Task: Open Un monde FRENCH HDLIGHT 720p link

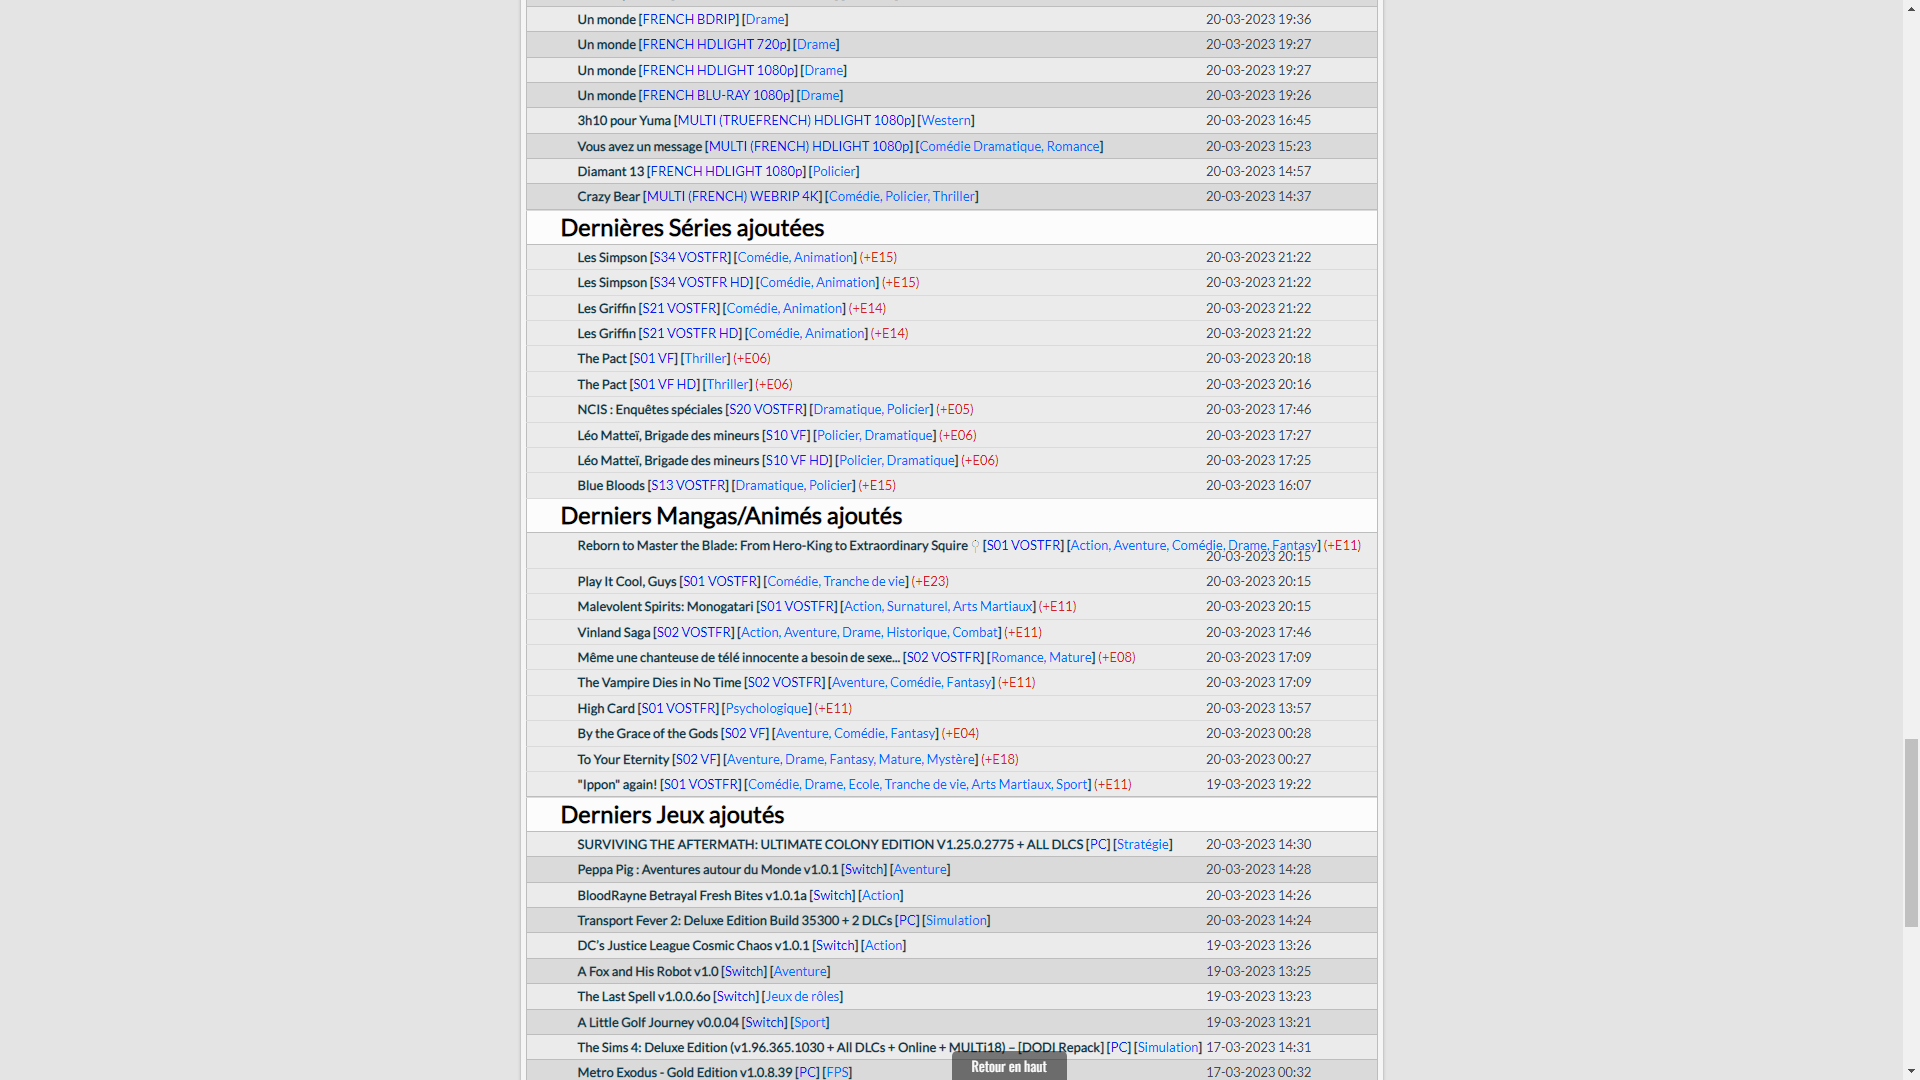Action: pos(714,44)
